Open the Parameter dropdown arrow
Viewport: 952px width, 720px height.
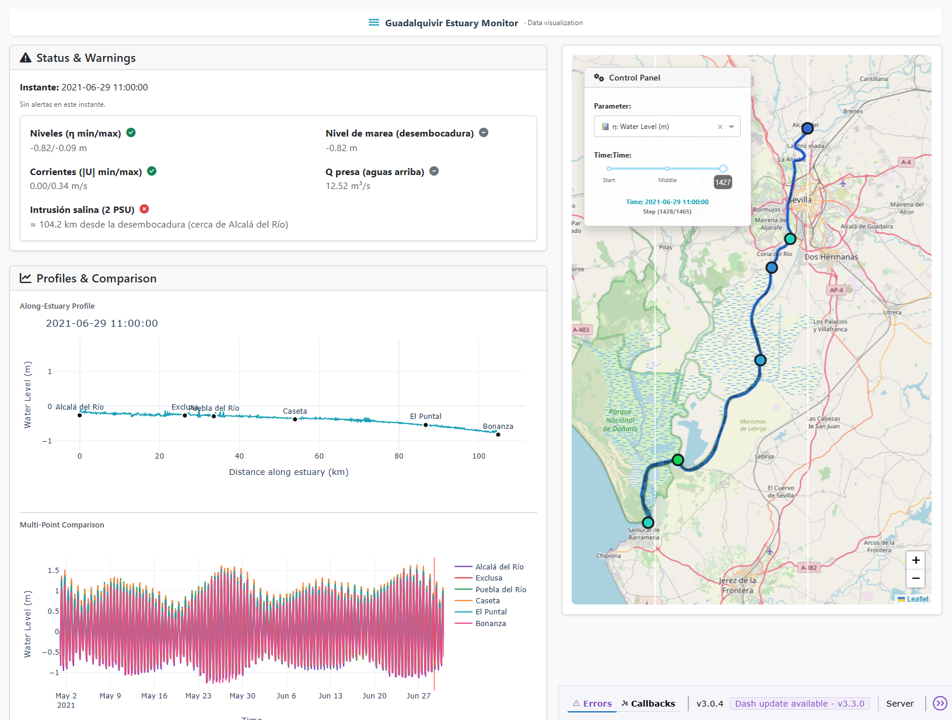pos(732,127)
